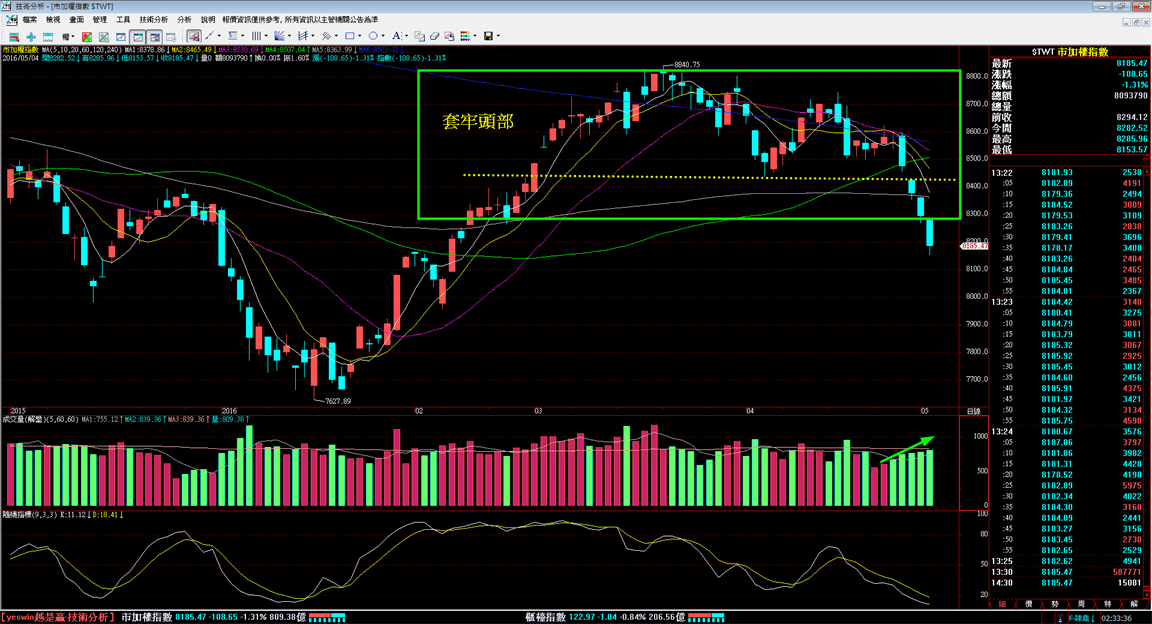Expand the horizontal levels tool dropdown arrow
The width and height of the screenshot is (1152, 624).
point(242,36)
